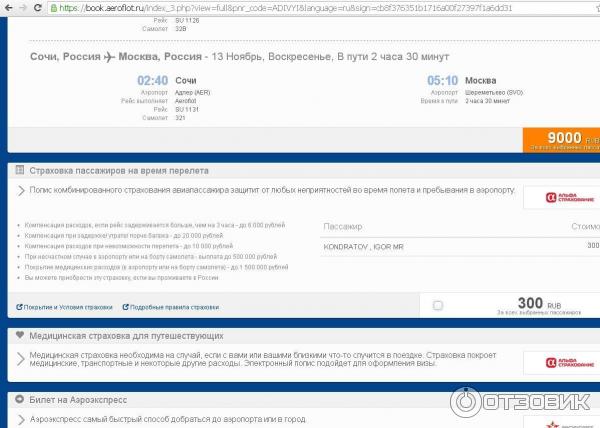Image resolution: width=600 pixels, height=428 pixels.
Task: Reload the page with the refresh icon
Action: click(x=38, y=8)
